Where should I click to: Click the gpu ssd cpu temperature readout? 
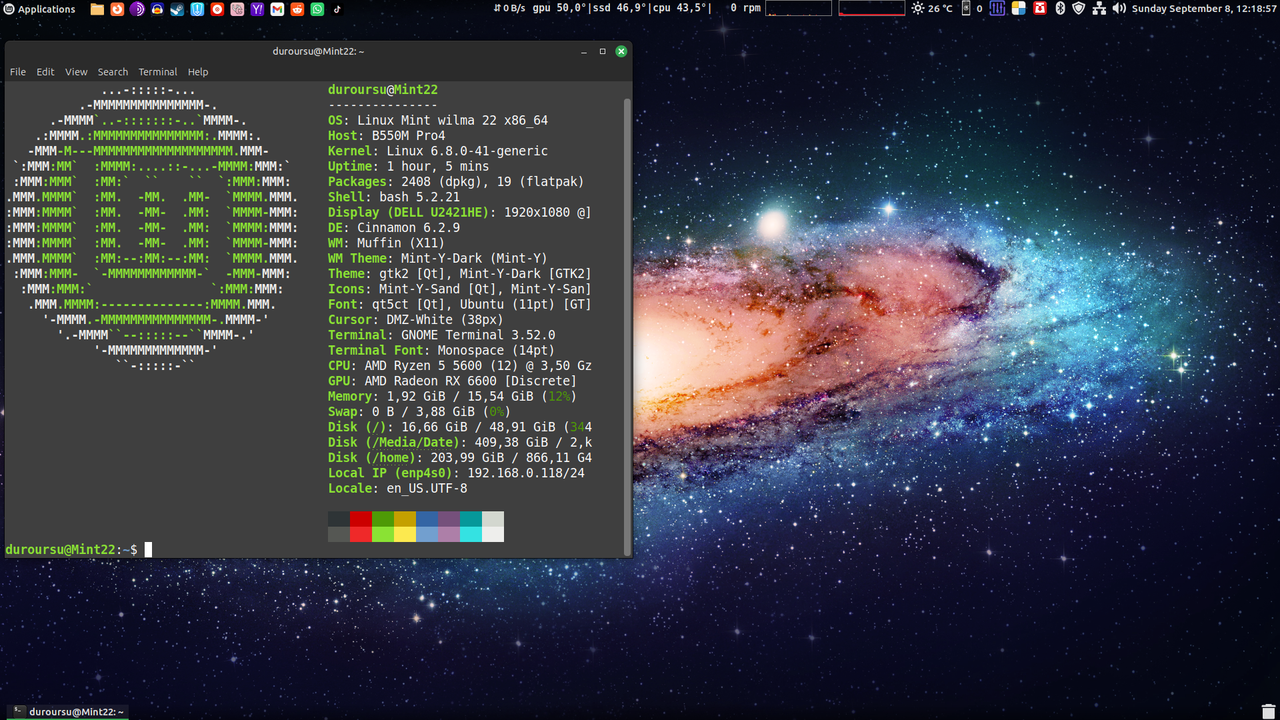click(621, 8)
